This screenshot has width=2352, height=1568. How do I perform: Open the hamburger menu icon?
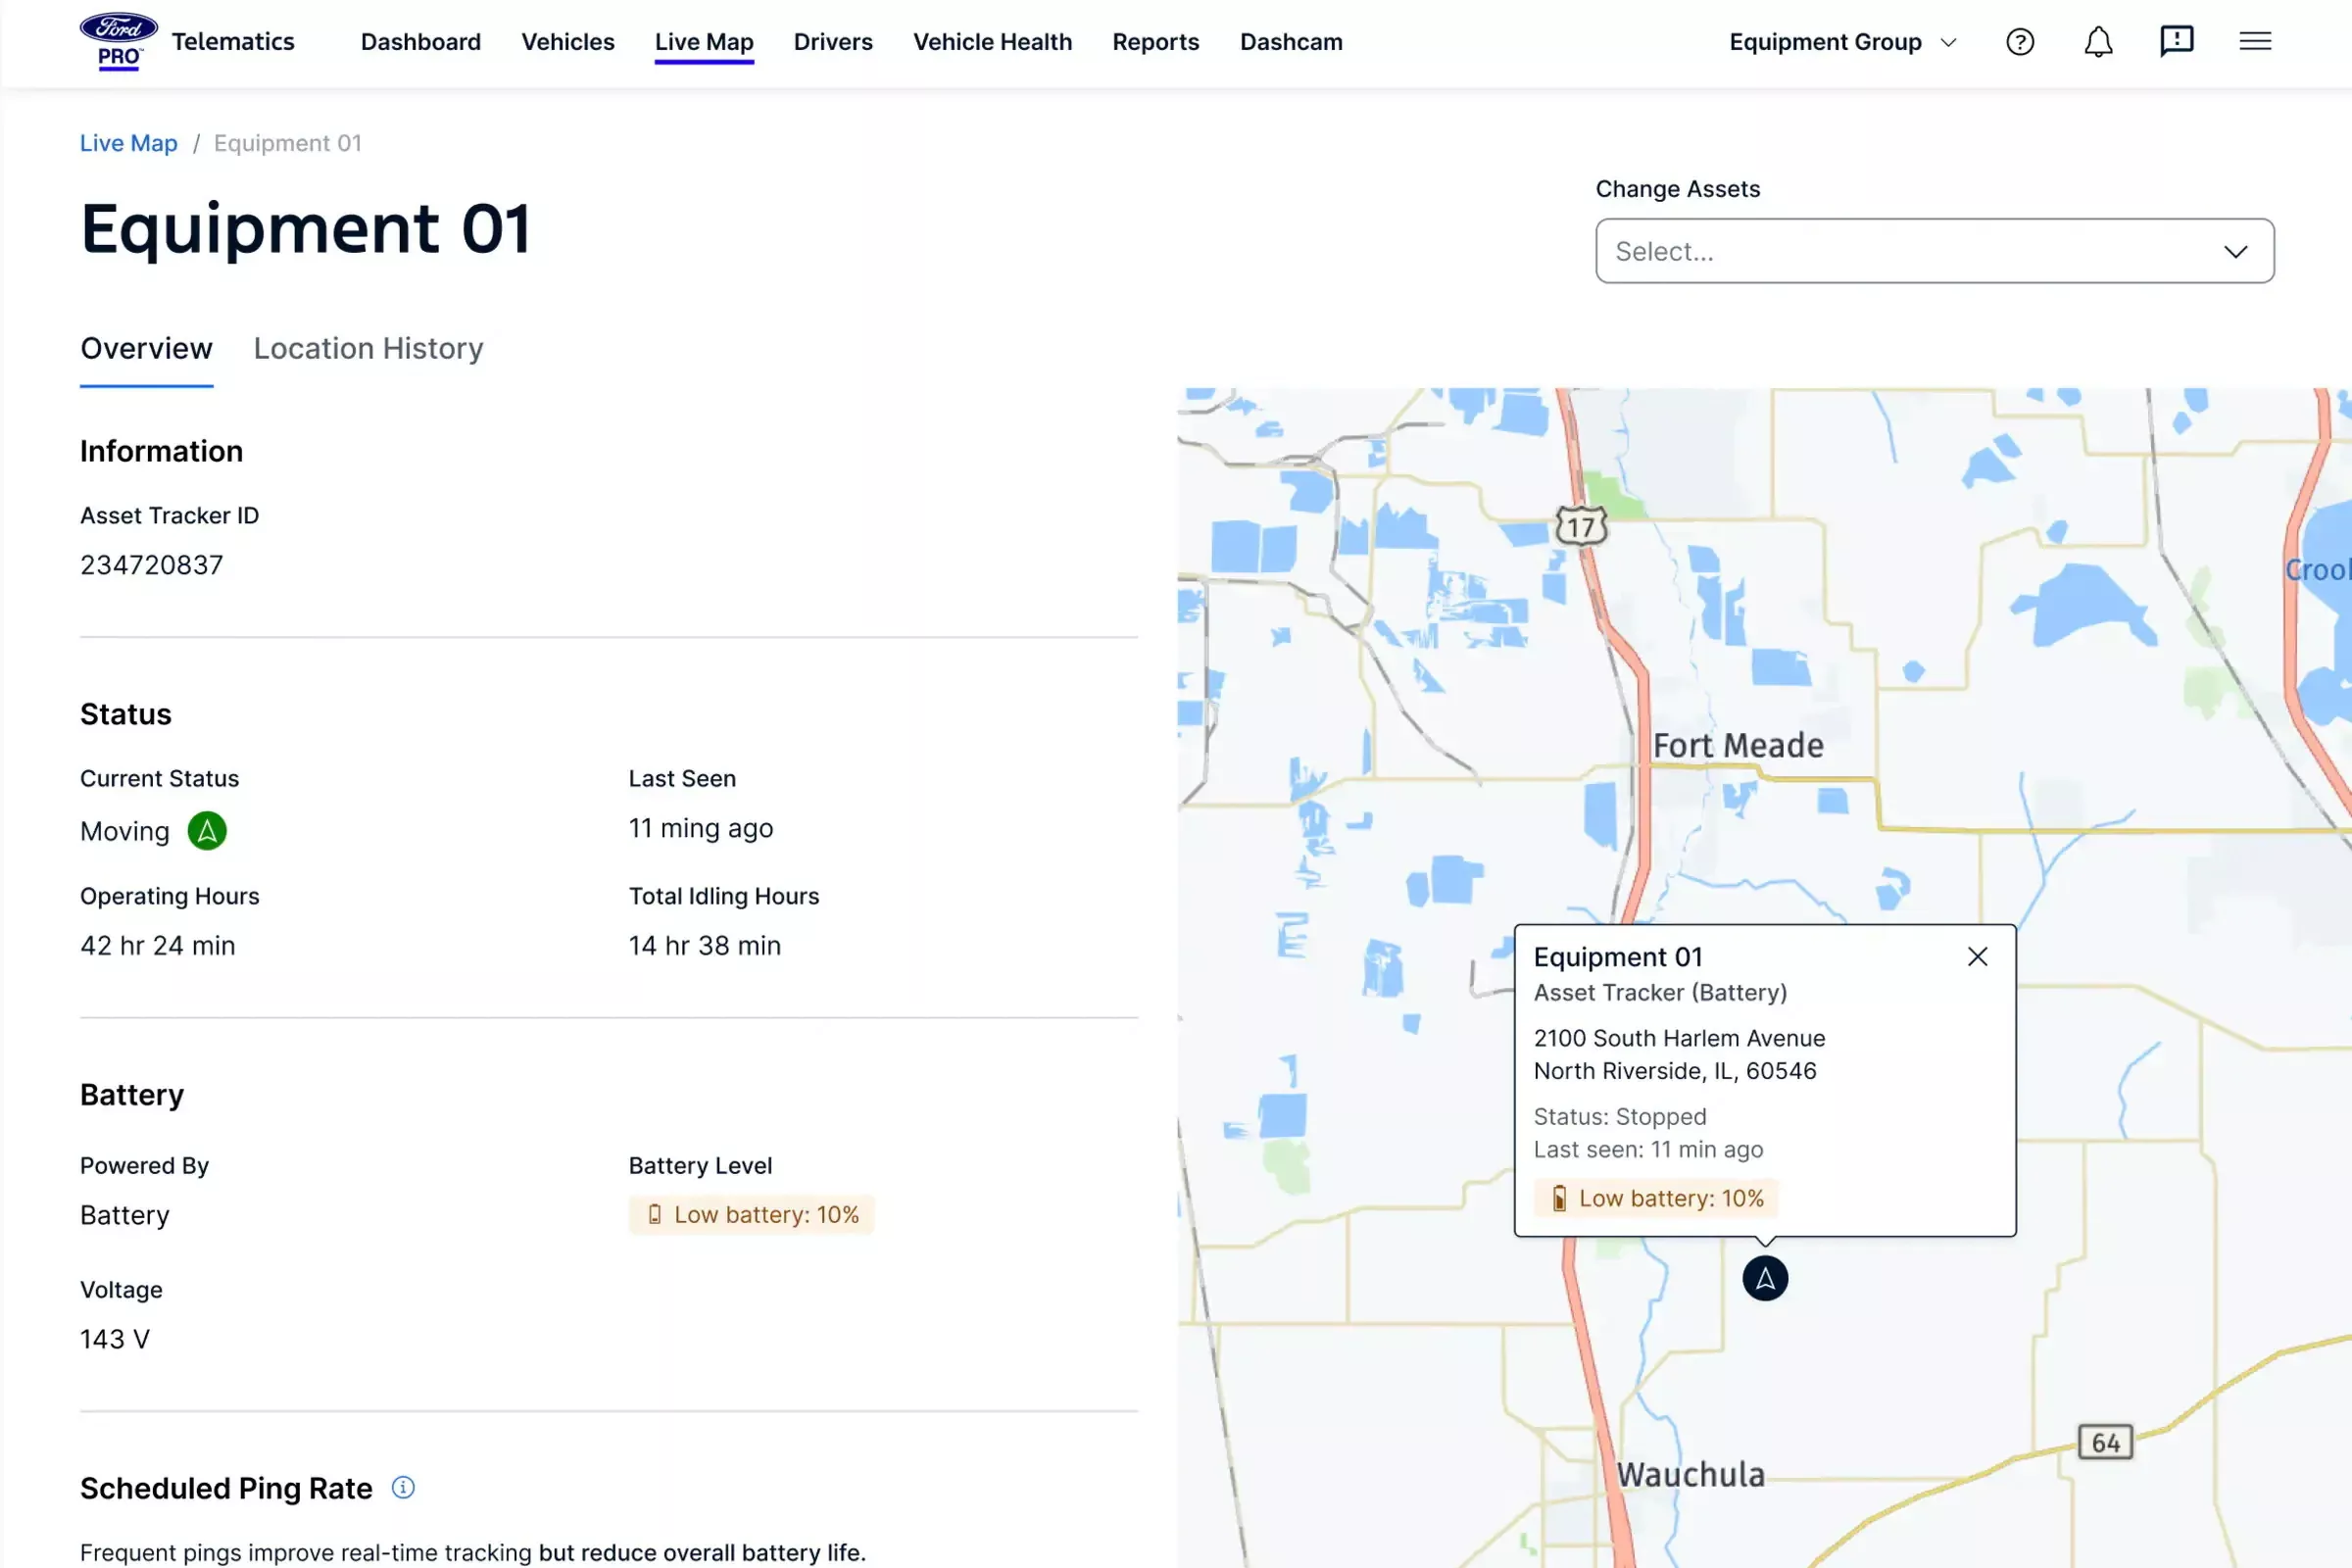[x=2254, y=42]
